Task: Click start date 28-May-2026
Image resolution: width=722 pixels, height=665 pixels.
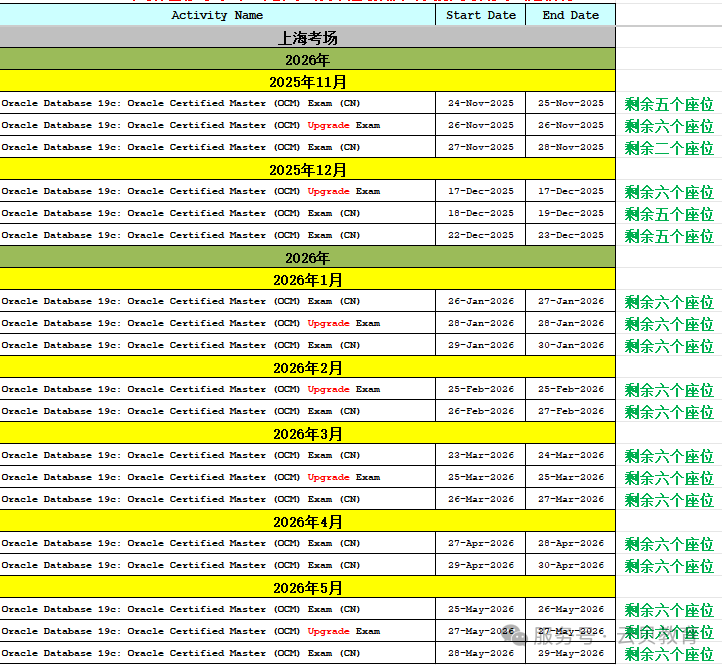Action: click(x=481, y=653)
